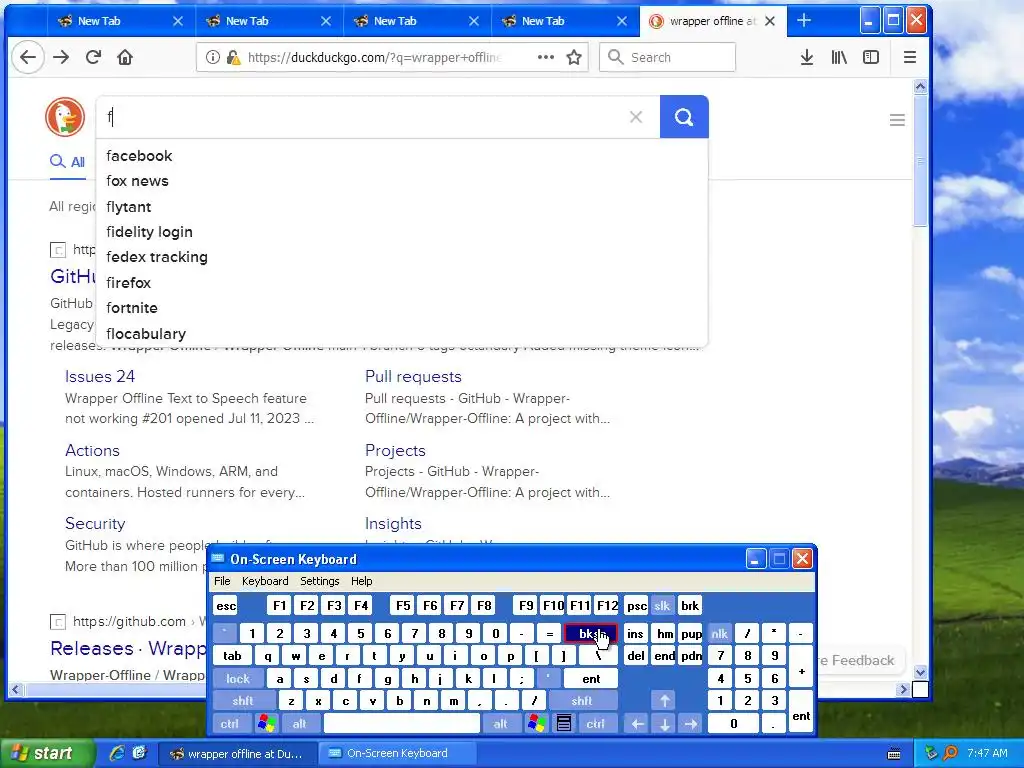The height and width of the screenshot is (768, 1024).
Task: Click the up arrow key
Action: pos(664,701)
